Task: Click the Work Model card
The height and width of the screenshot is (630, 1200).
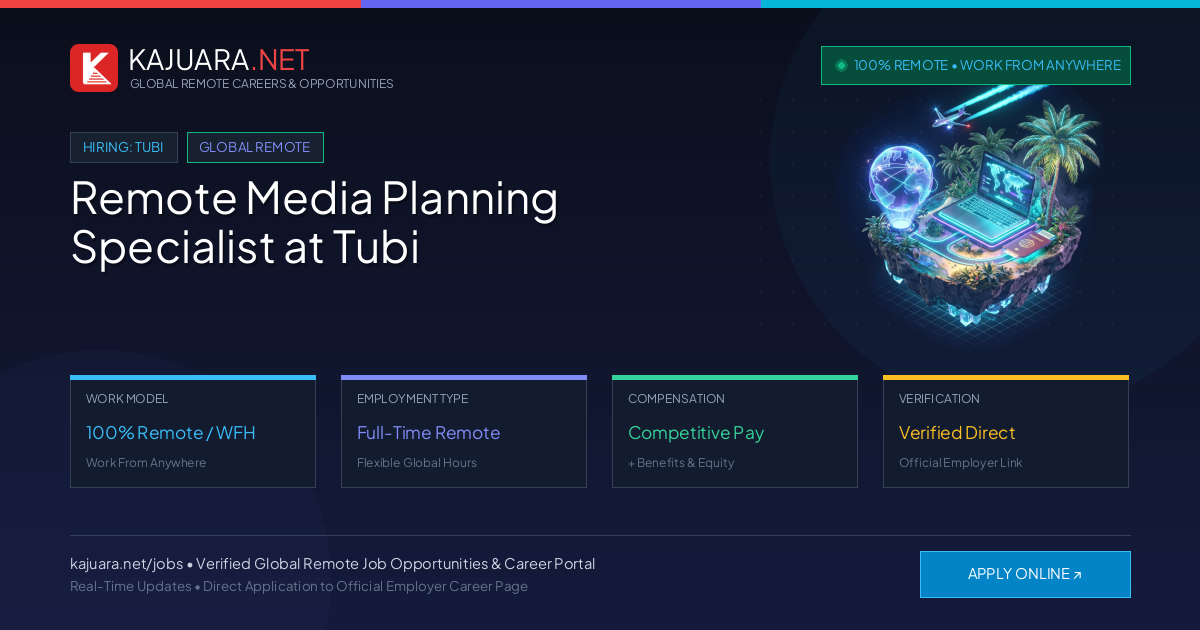Action: tap(193, 432)
